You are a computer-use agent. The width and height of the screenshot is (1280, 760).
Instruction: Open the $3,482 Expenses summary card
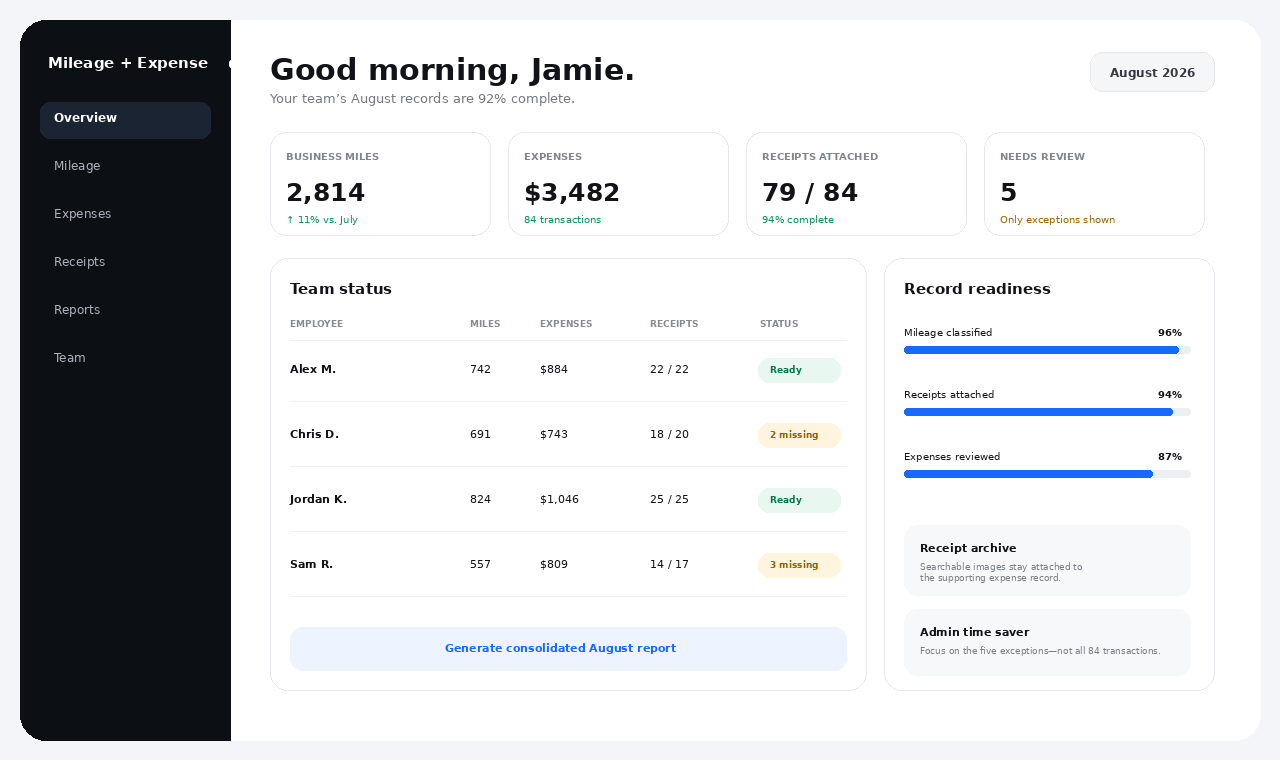(x=618, y=184)
